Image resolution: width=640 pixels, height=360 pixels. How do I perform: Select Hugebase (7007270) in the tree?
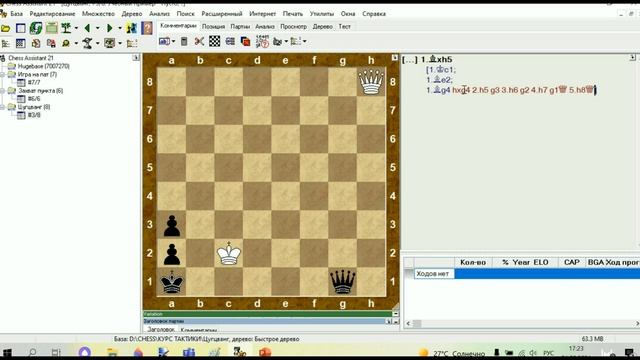point(43,66)
